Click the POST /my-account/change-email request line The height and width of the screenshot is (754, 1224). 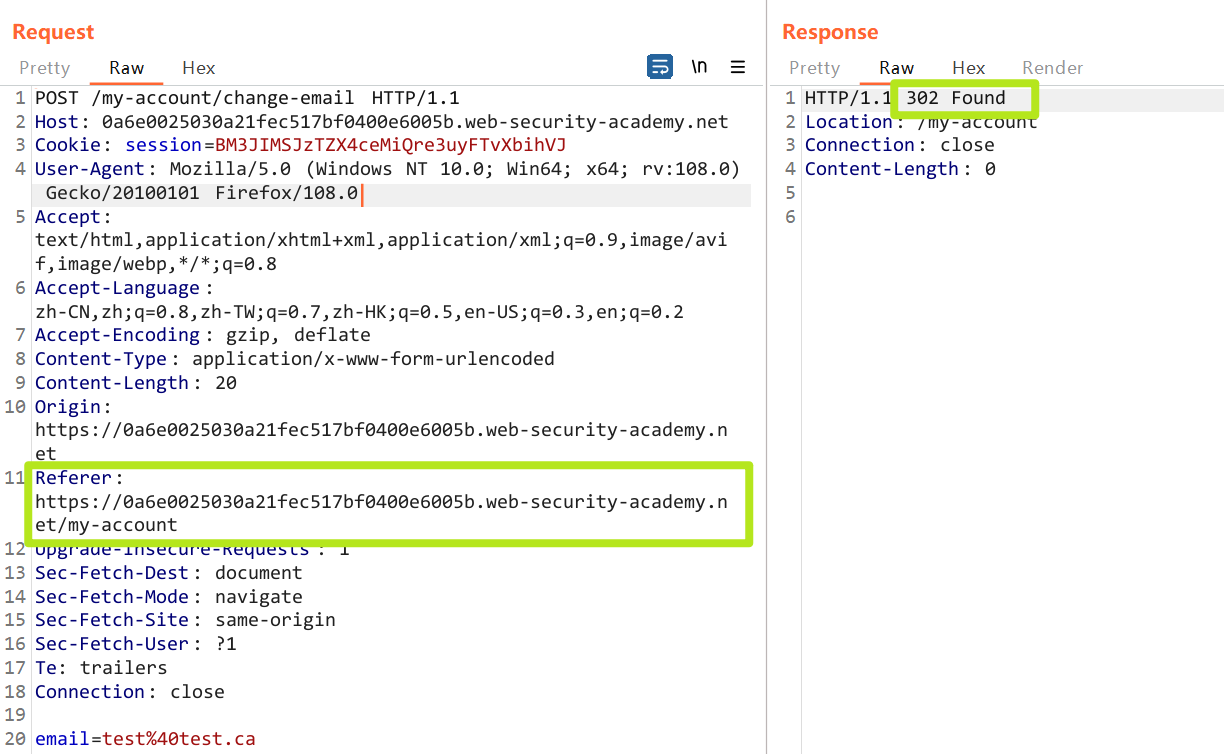pos(246,98)
